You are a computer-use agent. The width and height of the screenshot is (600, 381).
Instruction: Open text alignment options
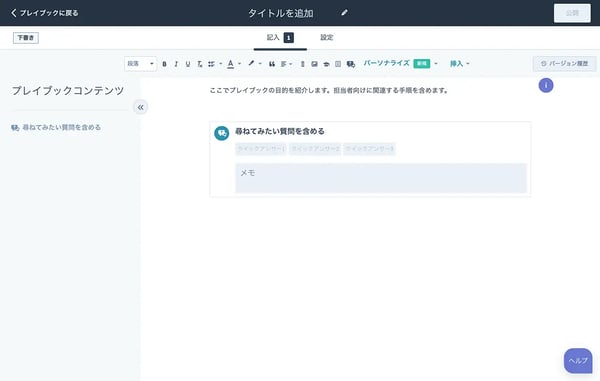[x=287, y=64]
